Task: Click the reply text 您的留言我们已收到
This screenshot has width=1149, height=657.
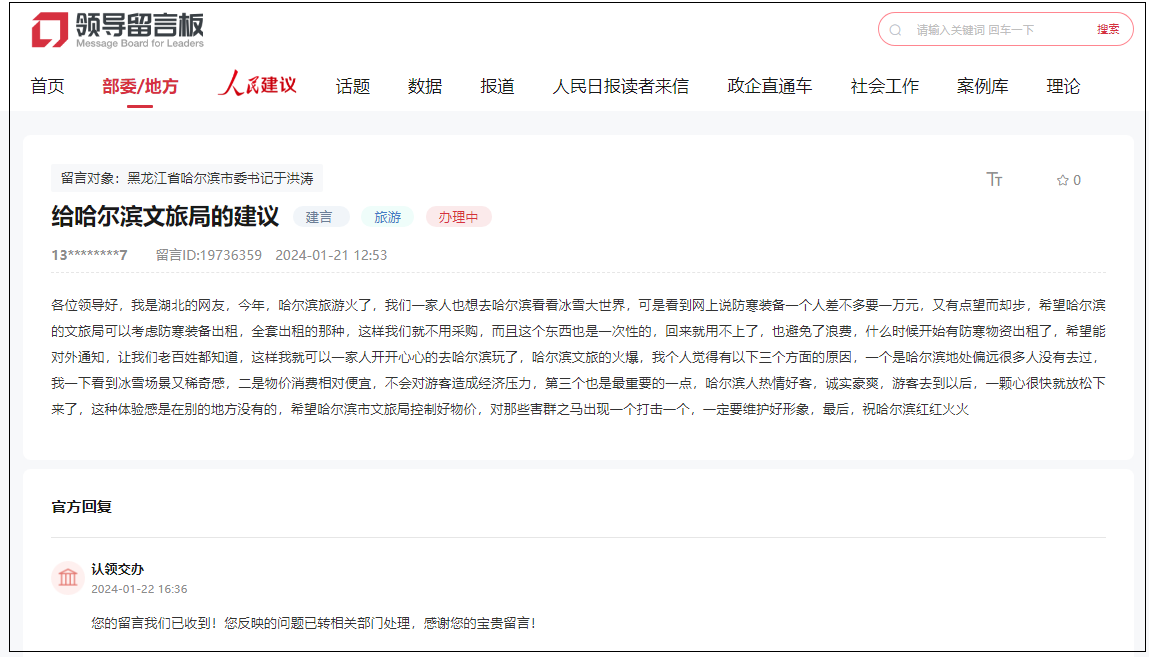Action: click(314, 623)
